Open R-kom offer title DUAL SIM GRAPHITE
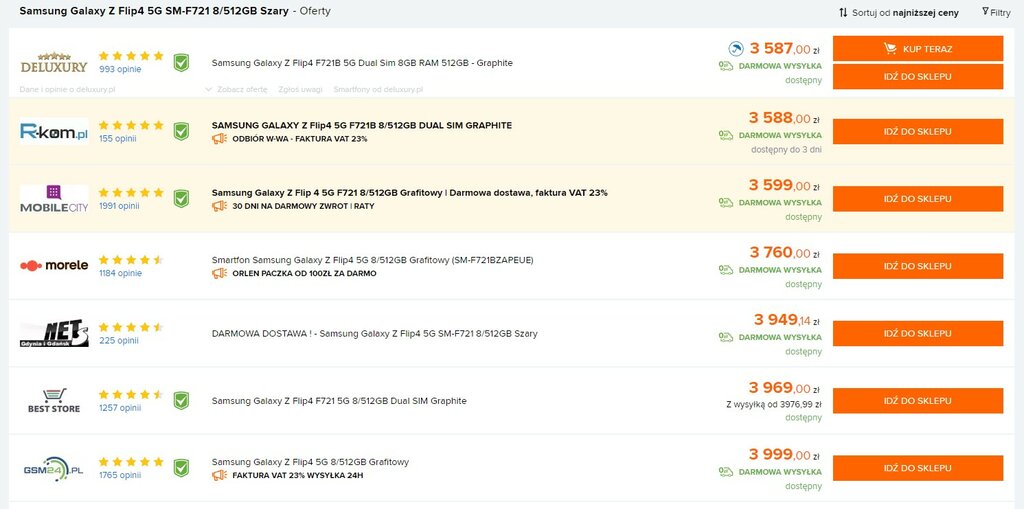 click(x=362, y=125)
